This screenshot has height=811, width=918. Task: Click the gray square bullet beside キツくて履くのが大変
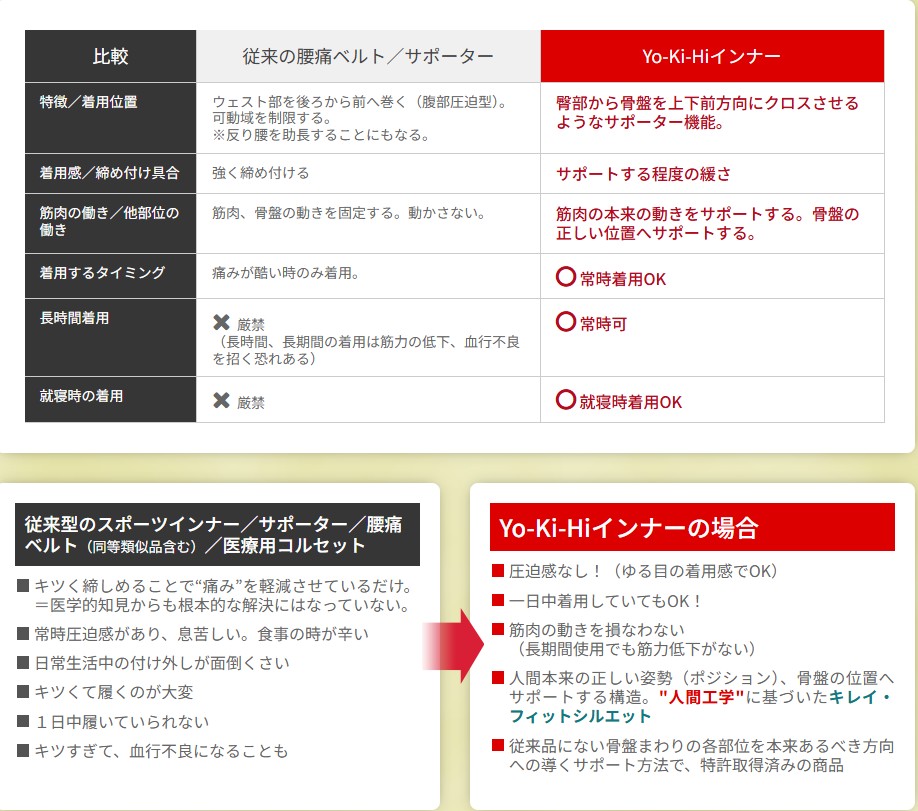23,691
